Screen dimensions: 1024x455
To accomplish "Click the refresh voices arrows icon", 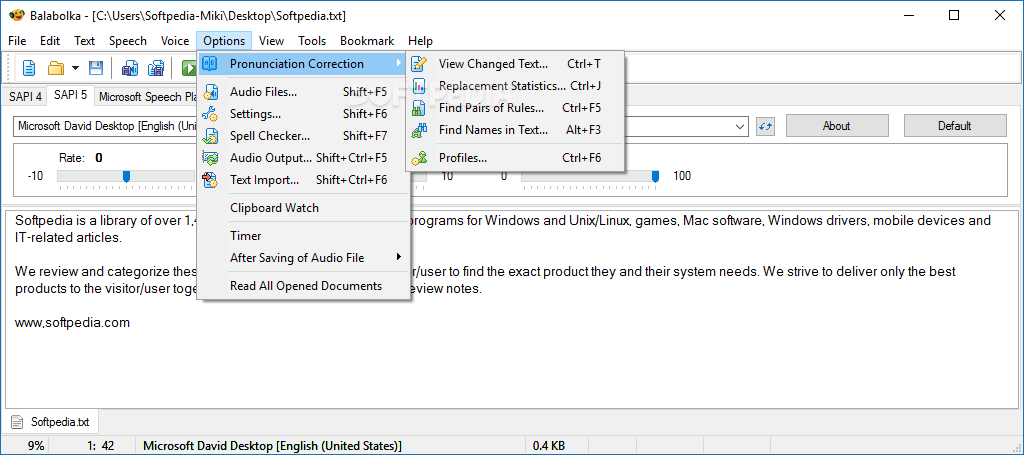I will pyautogui.click(x=765, y=126).
